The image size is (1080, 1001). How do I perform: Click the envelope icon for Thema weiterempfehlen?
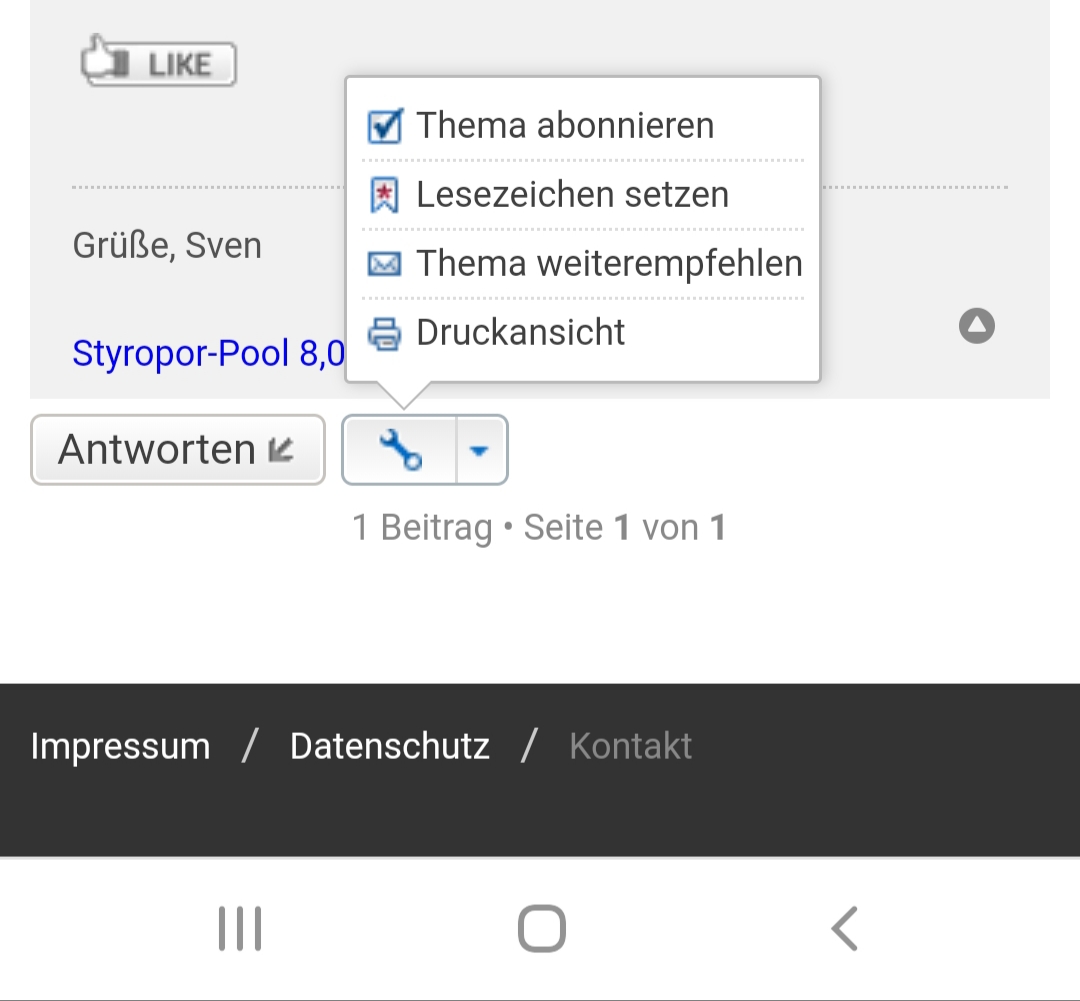[384, 264]
